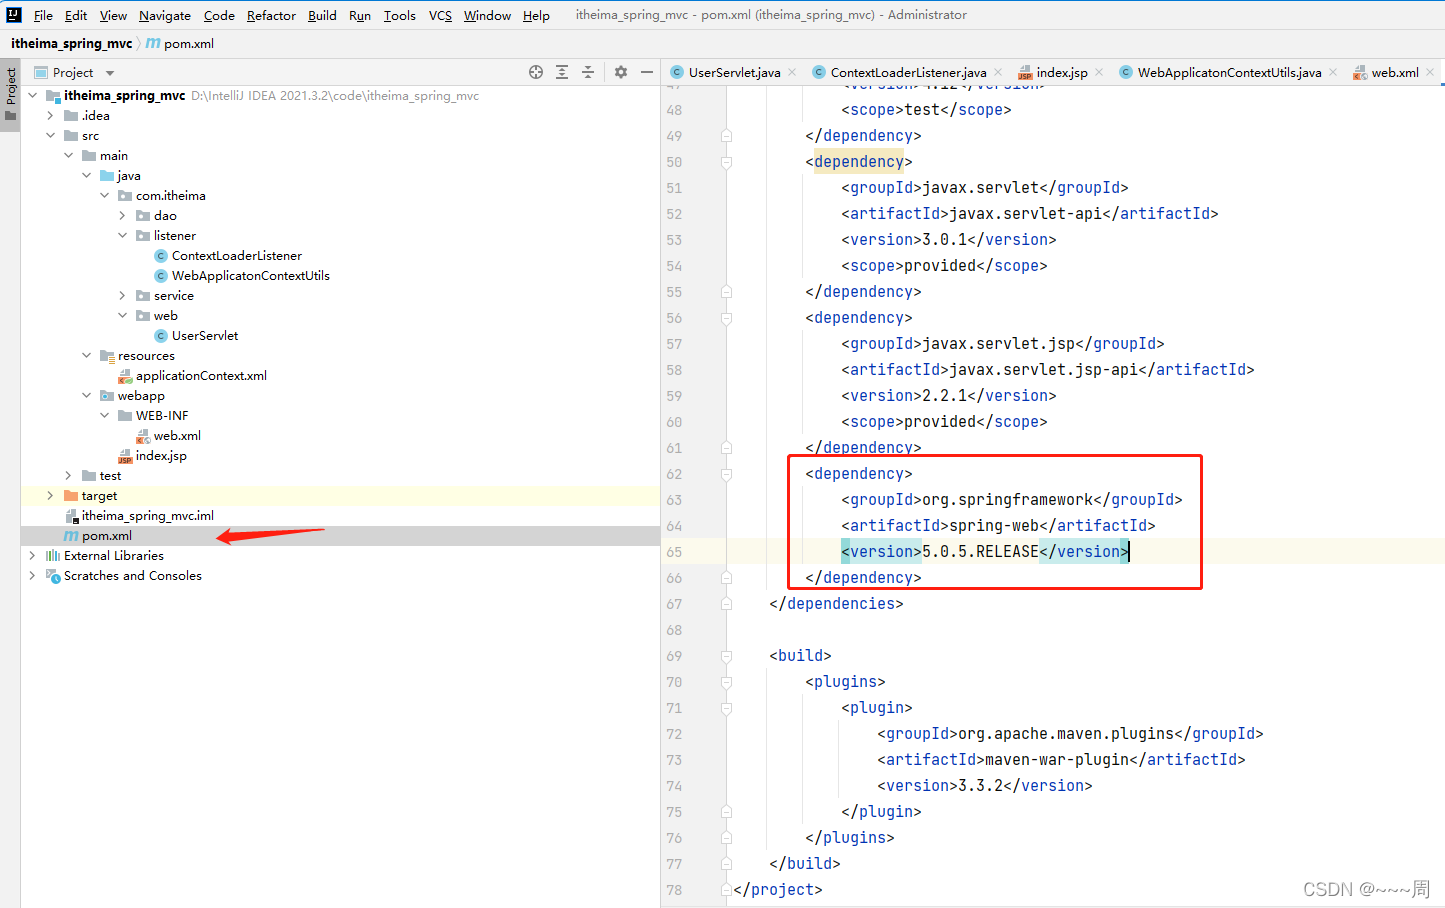Open the Project panel settings gear
1445x908 pixels.
click(x=621, y=72)
